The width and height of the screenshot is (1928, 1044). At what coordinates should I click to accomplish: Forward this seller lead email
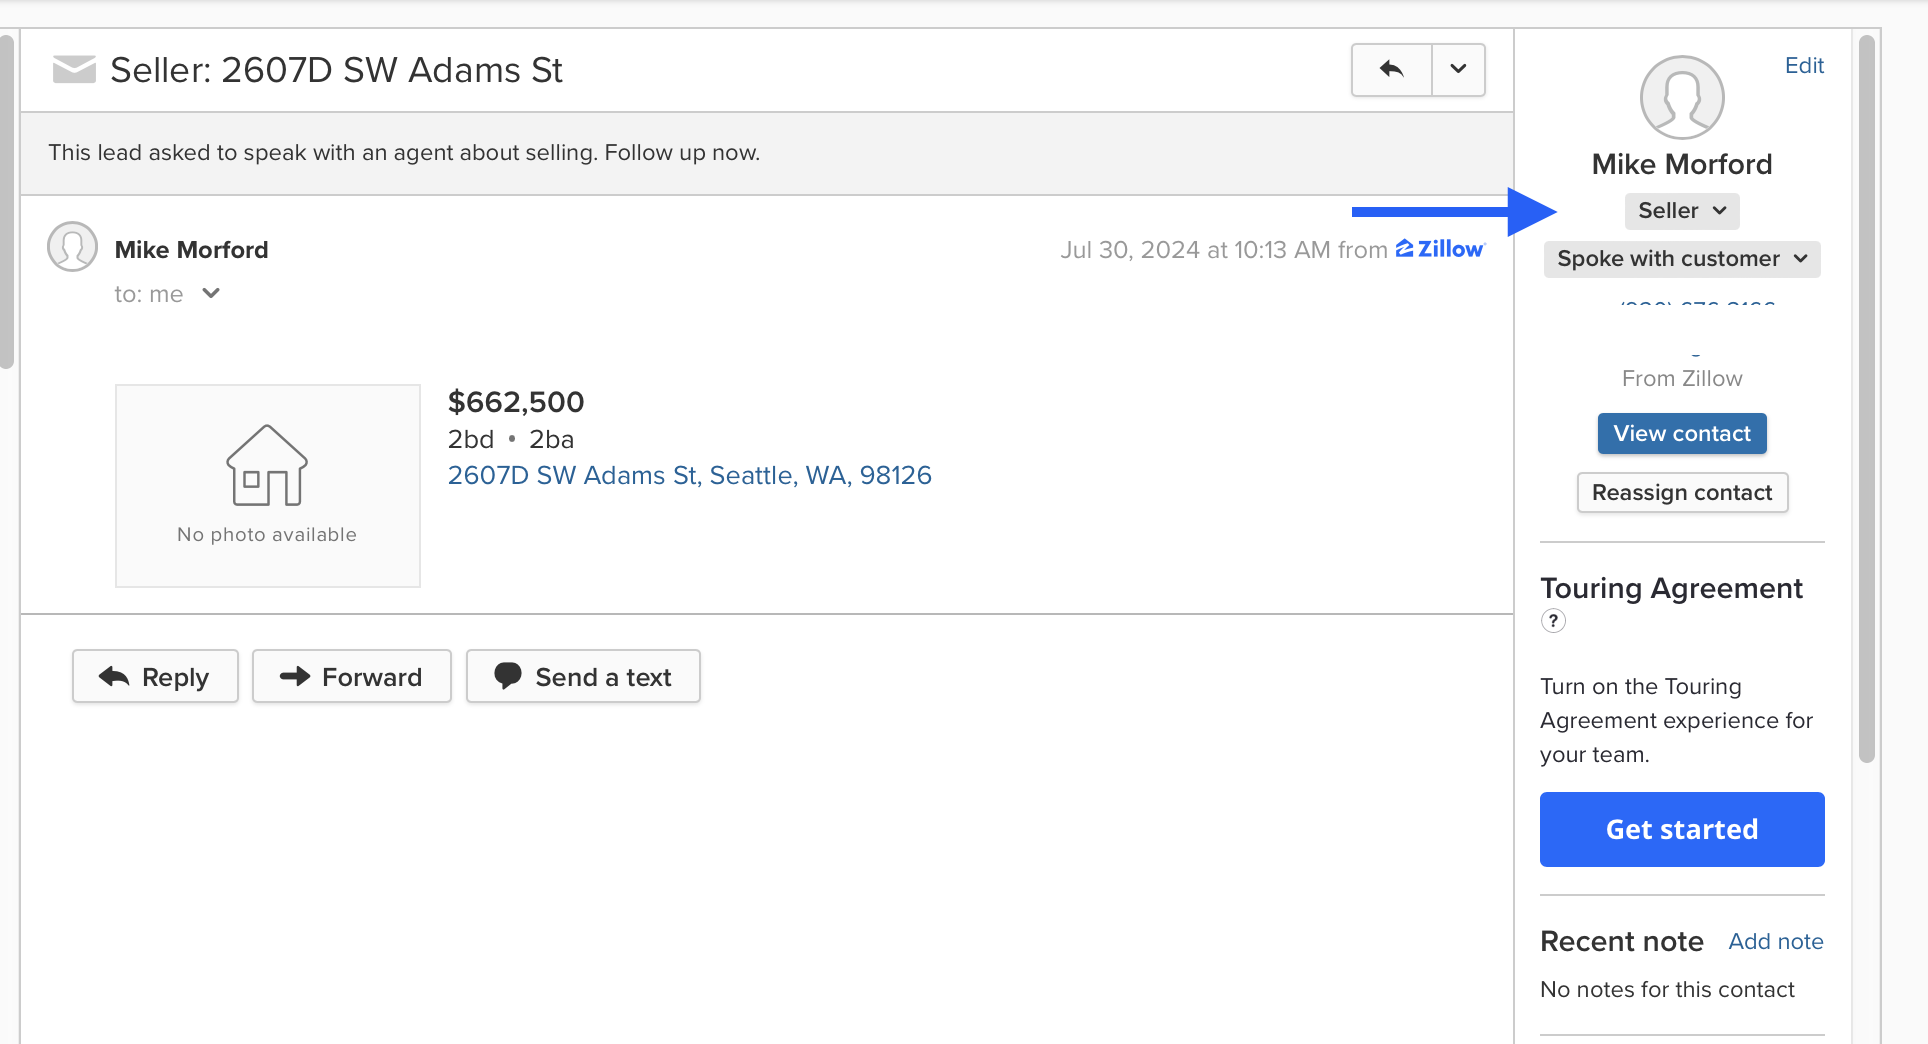point(351,677)
